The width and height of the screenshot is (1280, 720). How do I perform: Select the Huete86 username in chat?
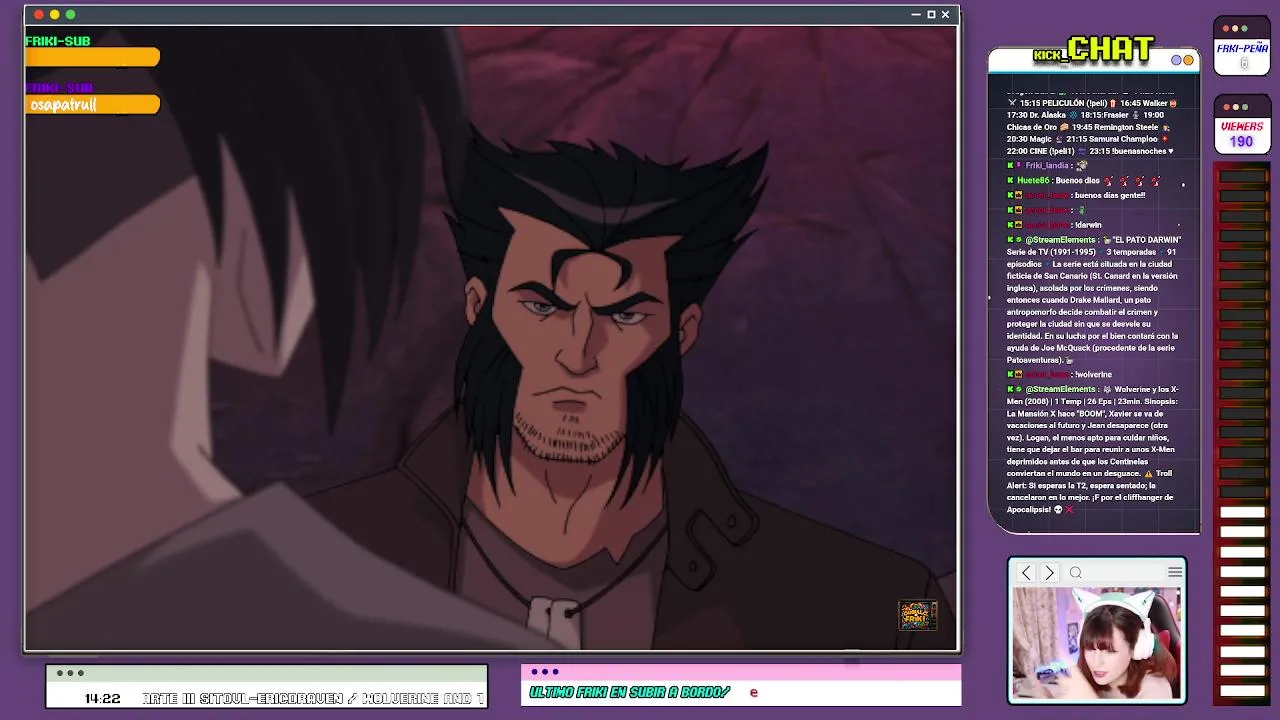pyautogui.click(x=1033, y=181)
